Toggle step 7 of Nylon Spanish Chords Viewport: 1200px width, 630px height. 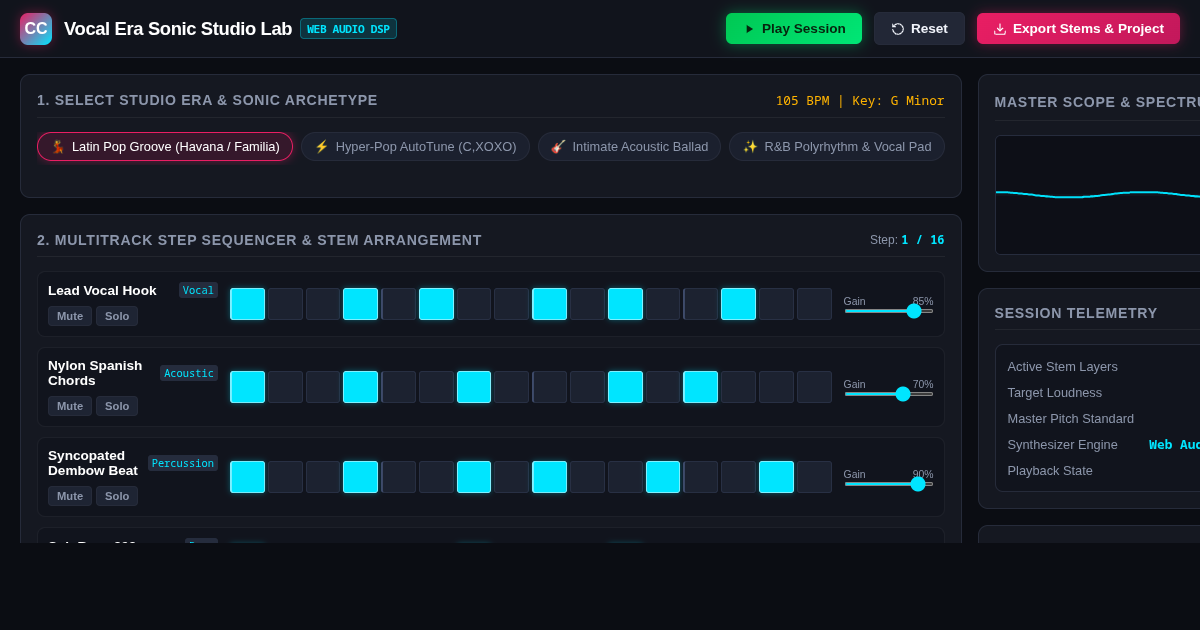474,387
